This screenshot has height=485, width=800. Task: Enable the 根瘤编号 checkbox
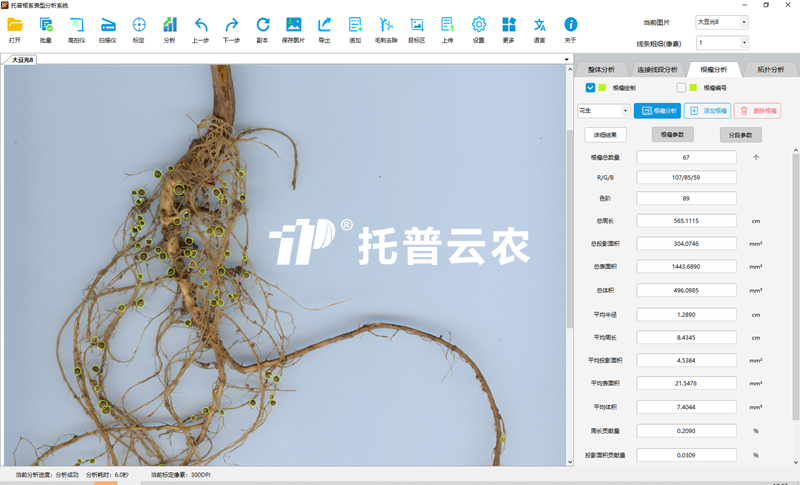(681, 88)
